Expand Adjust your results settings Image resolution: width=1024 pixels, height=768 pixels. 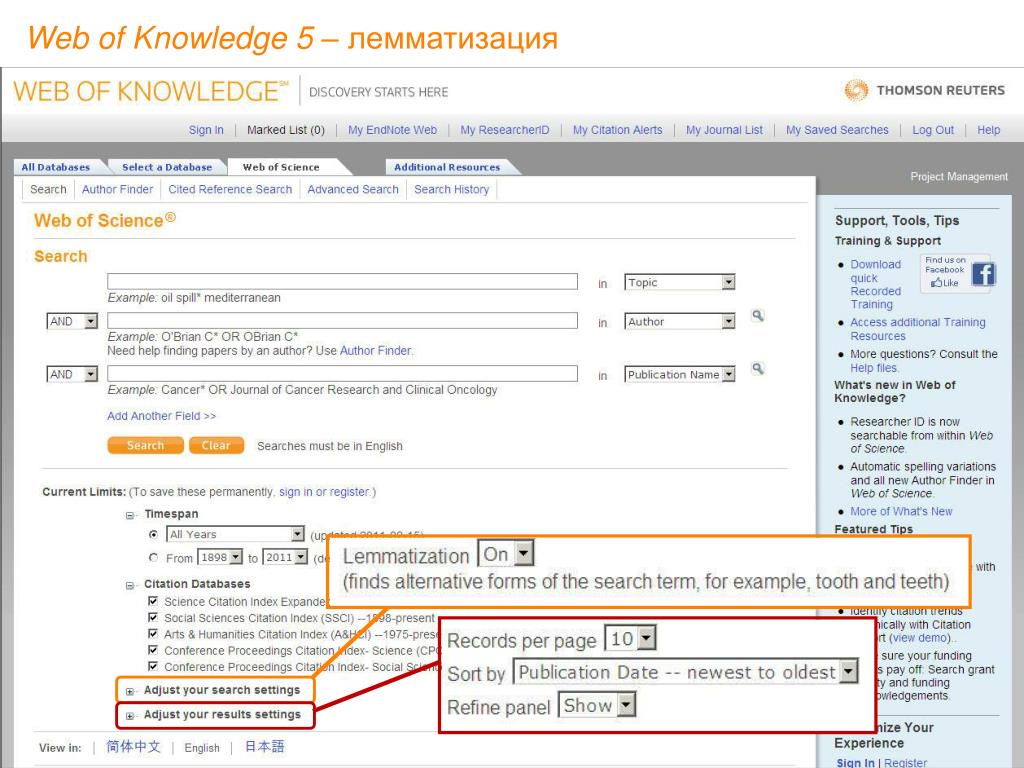(129, 716)
